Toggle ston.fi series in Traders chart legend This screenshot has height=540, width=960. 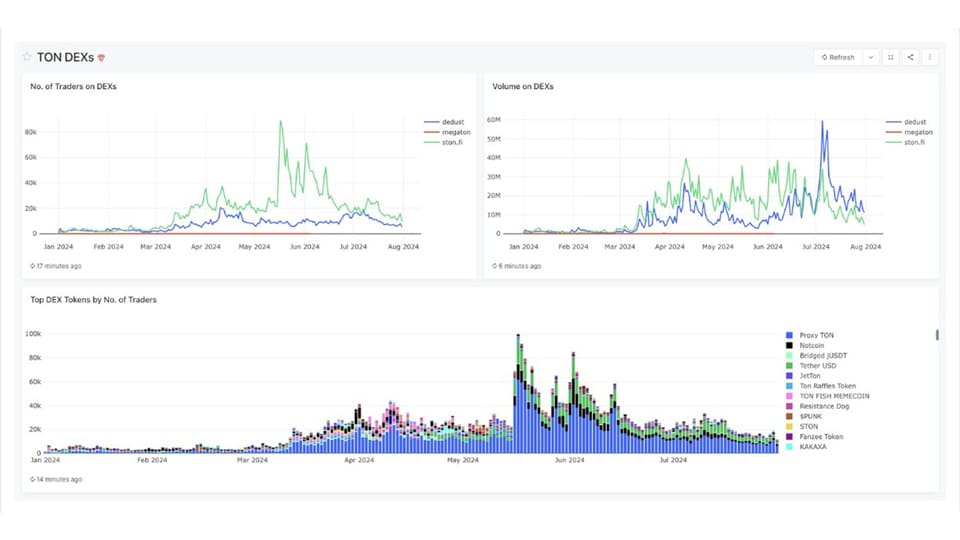(444, 142)
